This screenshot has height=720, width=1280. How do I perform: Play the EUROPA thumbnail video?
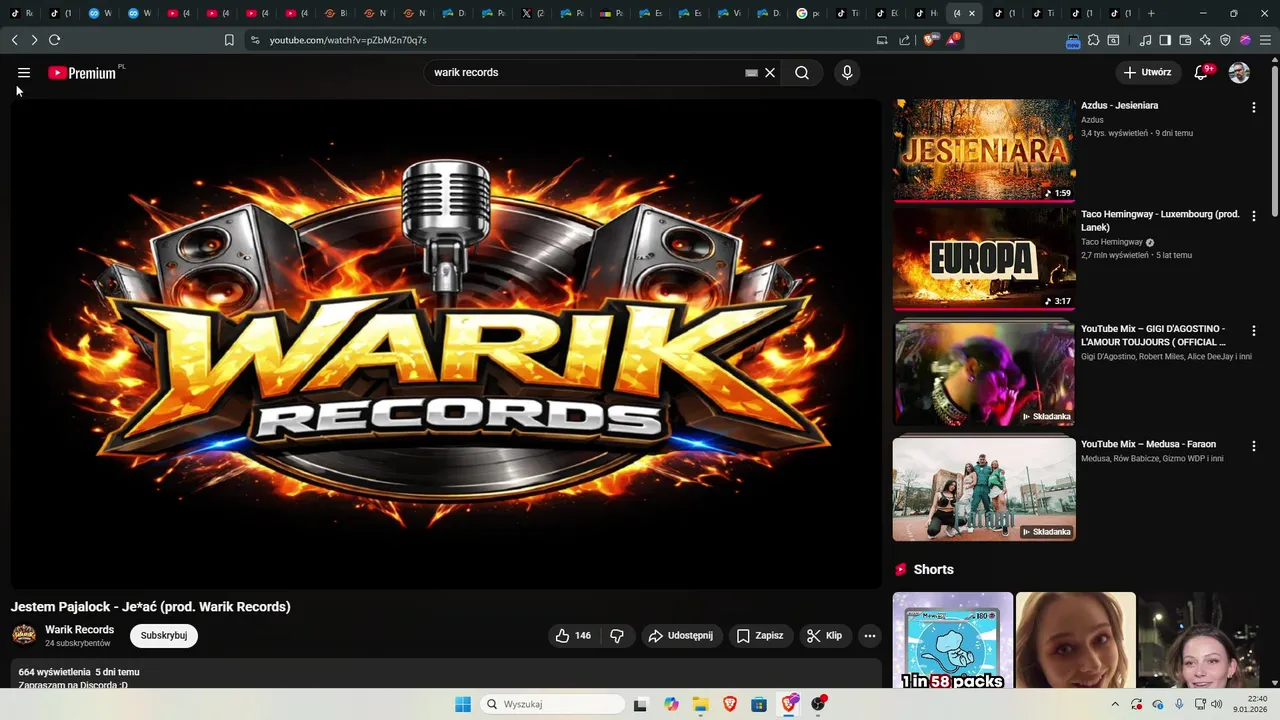[x=984, y=259]
